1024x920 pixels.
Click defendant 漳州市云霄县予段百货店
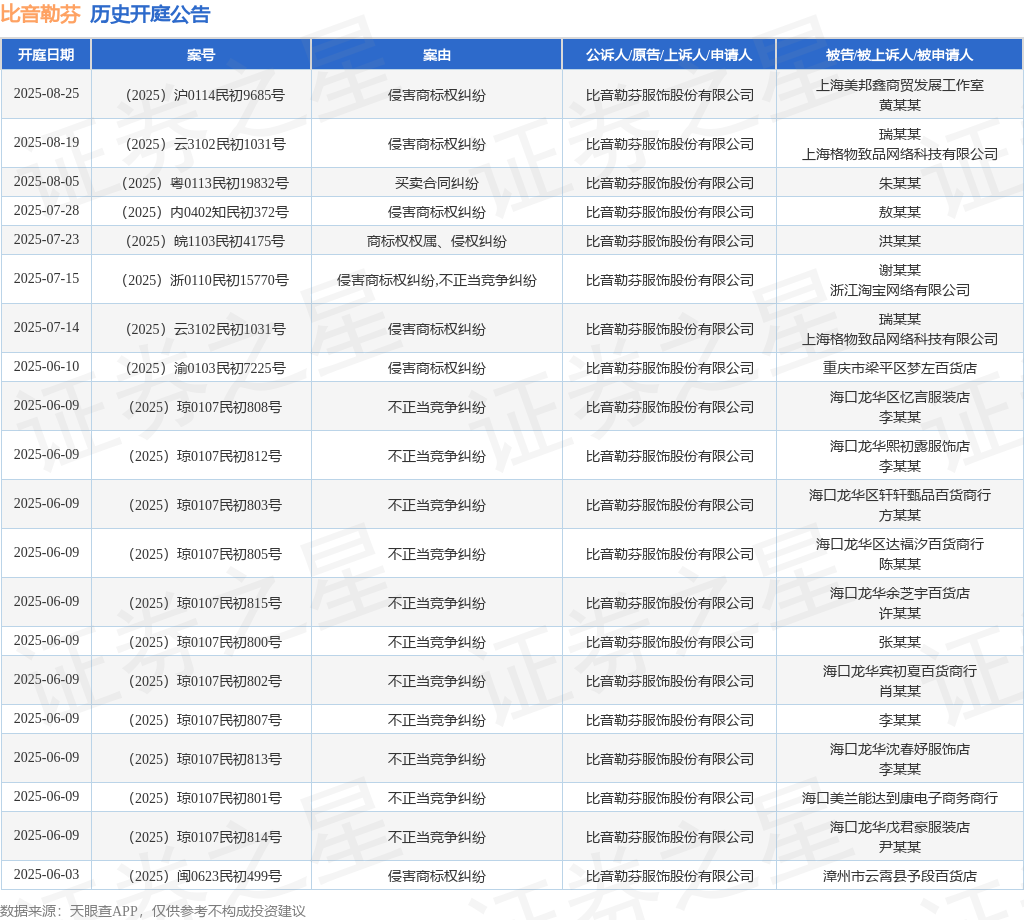coord(900,877)
